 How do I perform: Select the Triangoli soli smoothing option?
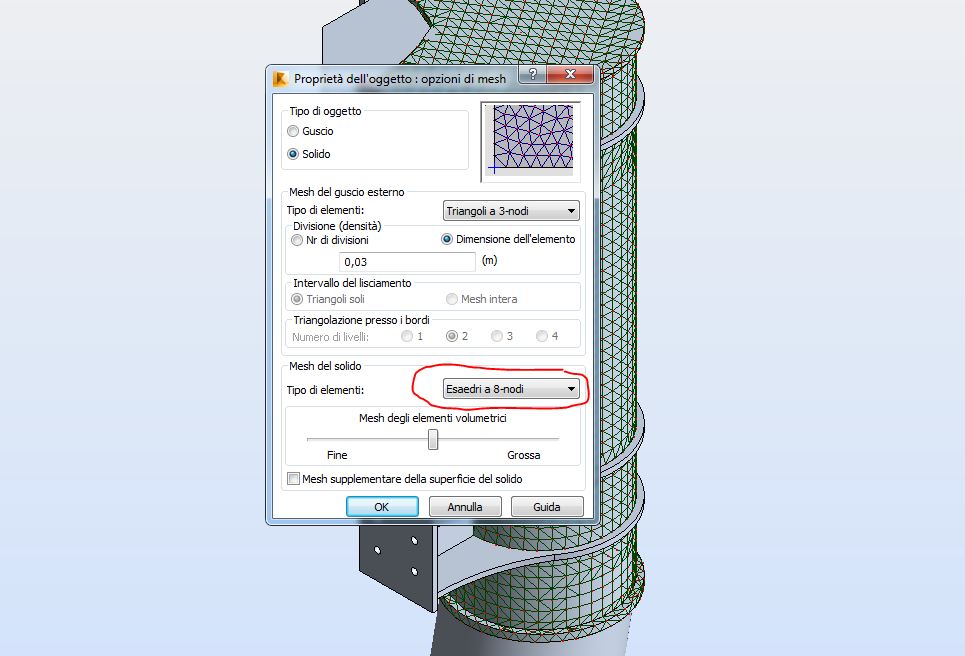(x=297, y=299)
